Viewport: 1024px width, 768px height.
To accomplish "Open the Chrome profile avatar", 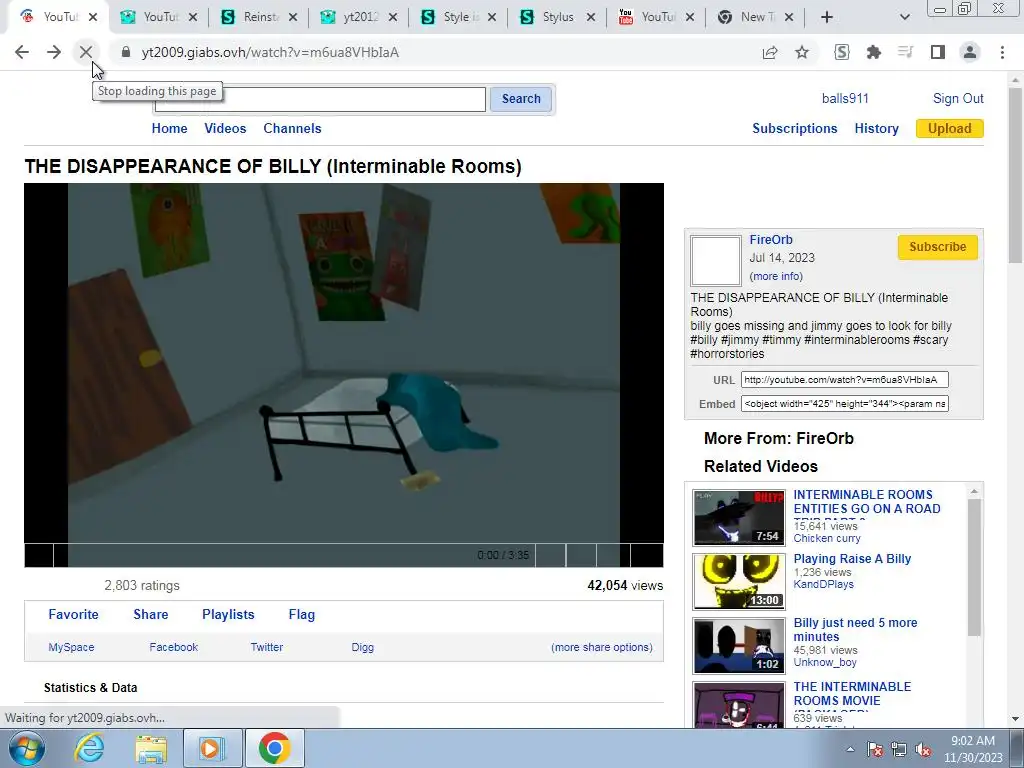I will [x=970, y=52].
